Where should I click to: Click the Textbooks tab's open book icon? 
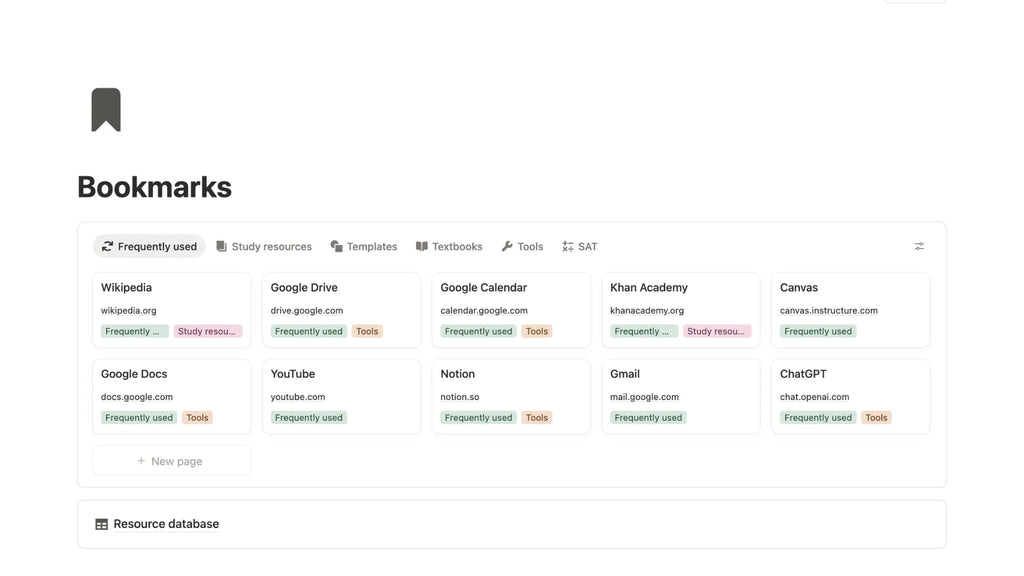(x=421, y=246)
